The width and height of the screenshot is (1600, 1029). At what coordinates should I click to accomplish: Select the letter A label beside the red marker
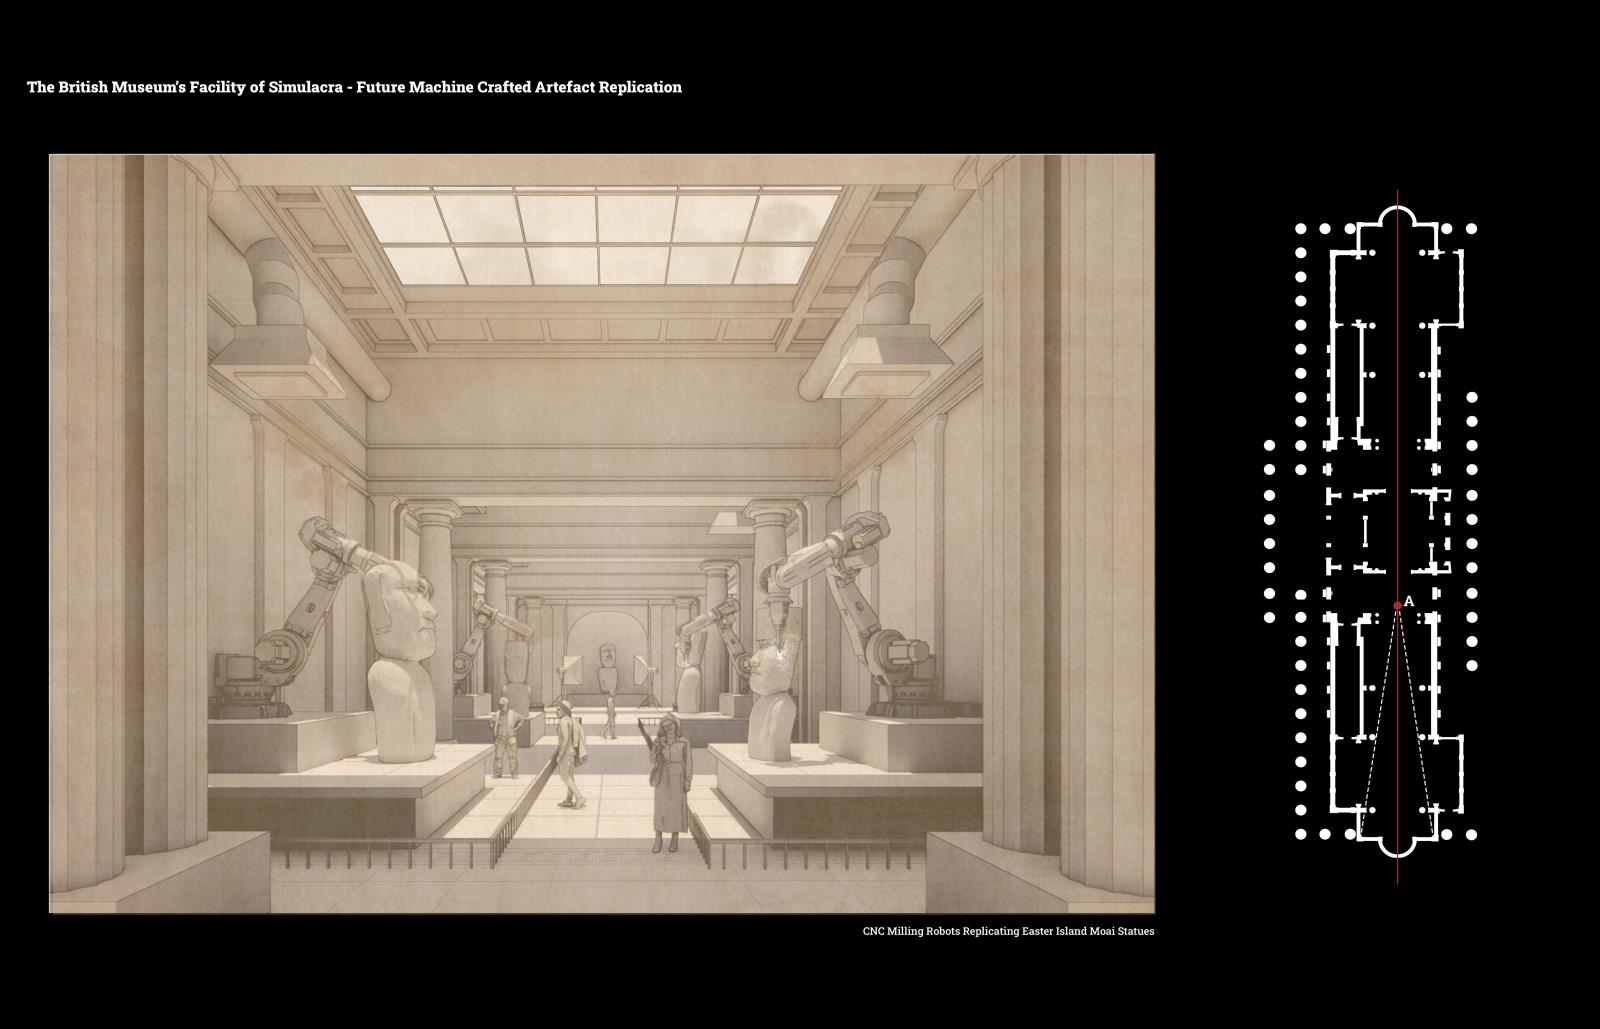coord(1409,601)
